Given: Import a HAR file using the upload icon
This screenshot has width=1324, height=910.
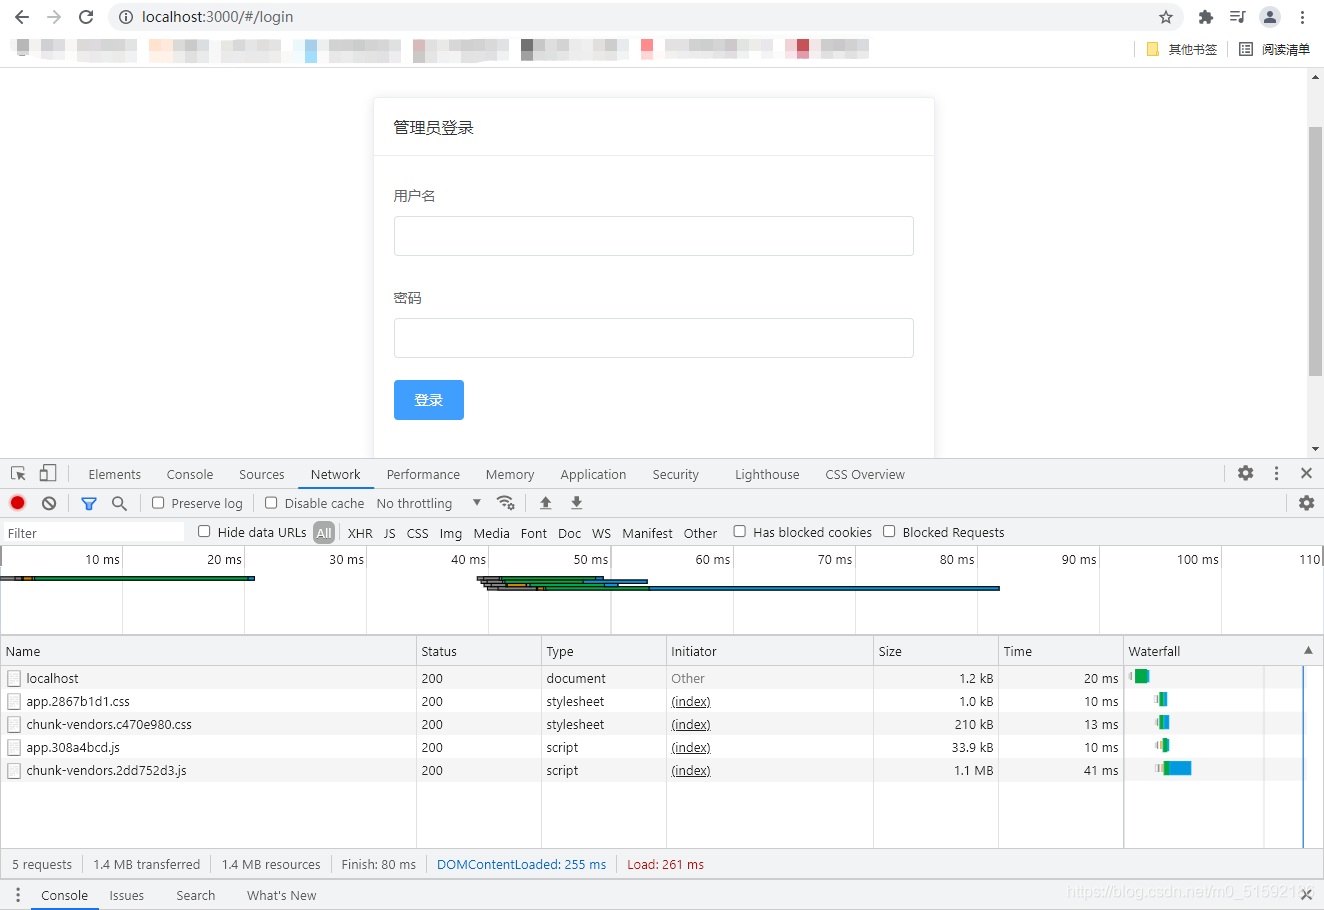Looking at the screenshot, I should tap(545, 503).
